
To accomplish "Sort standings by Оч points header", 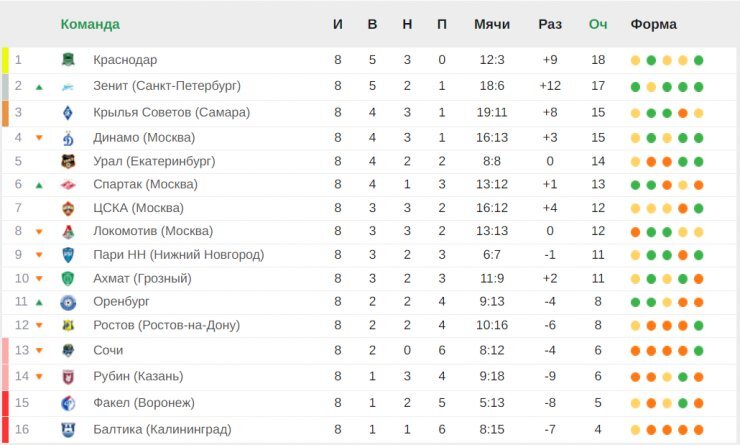I will pos(598,24).
